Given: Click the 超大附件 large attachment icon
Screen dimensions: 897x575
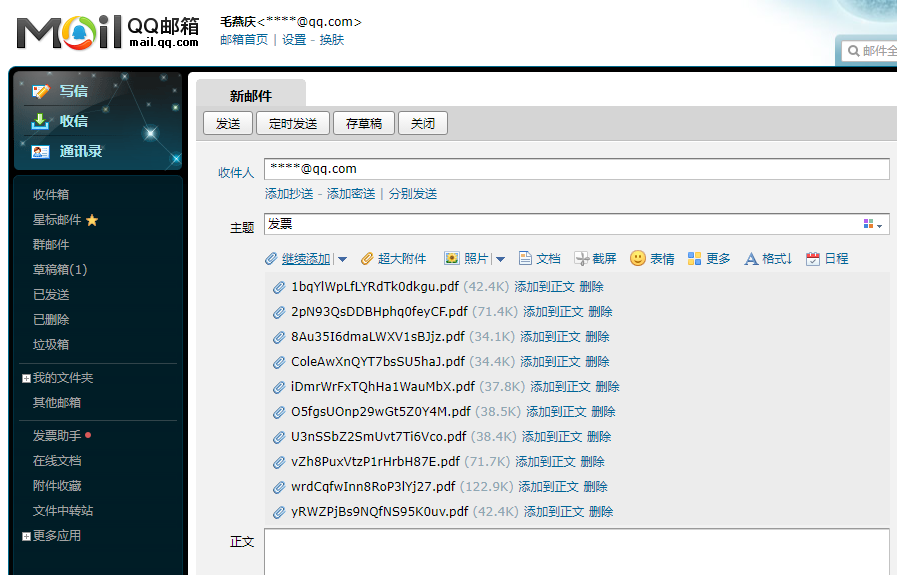Looking at the screenshot, I should [x=367, y=259].
